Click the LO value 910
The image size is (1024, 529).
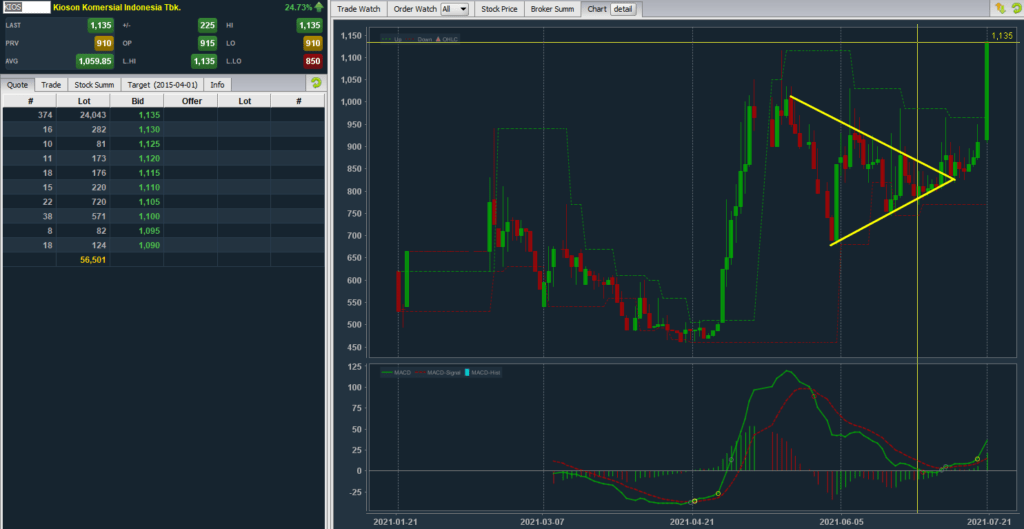tap(312, 44)
